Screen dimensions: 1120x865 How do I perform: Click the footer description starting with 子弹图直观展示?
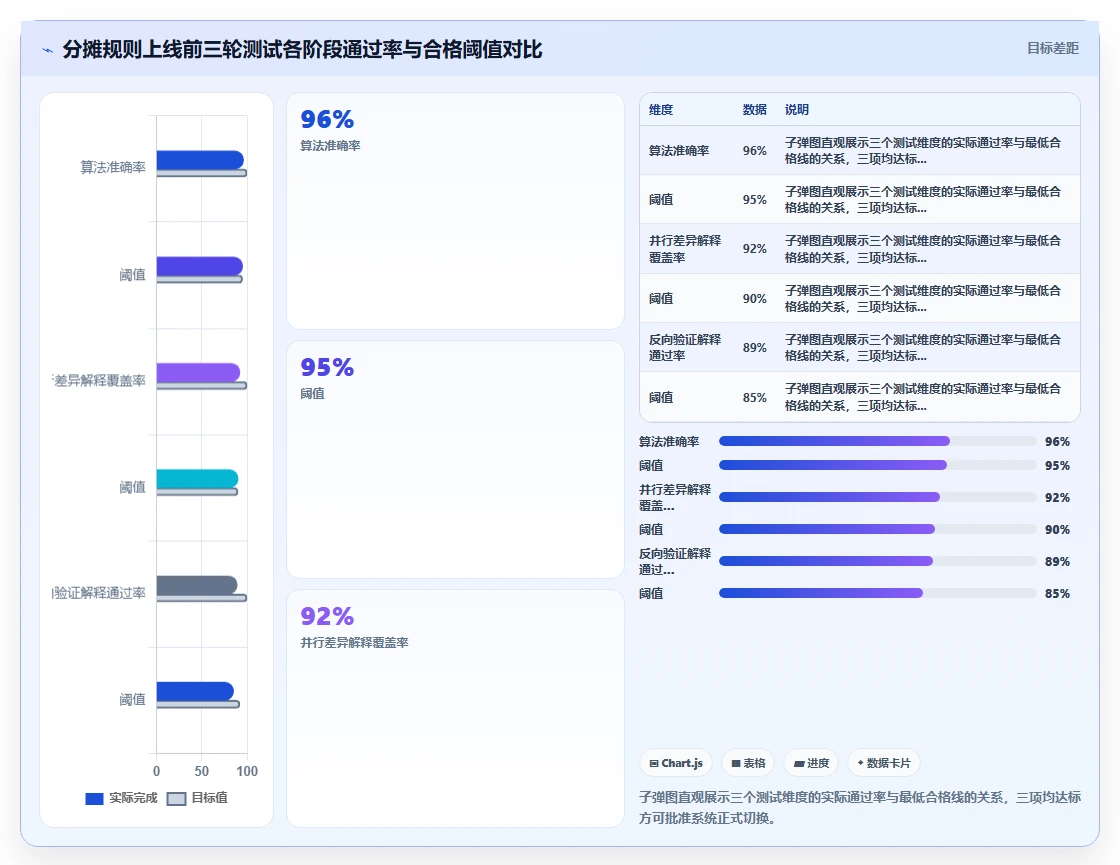coord(860,807)
